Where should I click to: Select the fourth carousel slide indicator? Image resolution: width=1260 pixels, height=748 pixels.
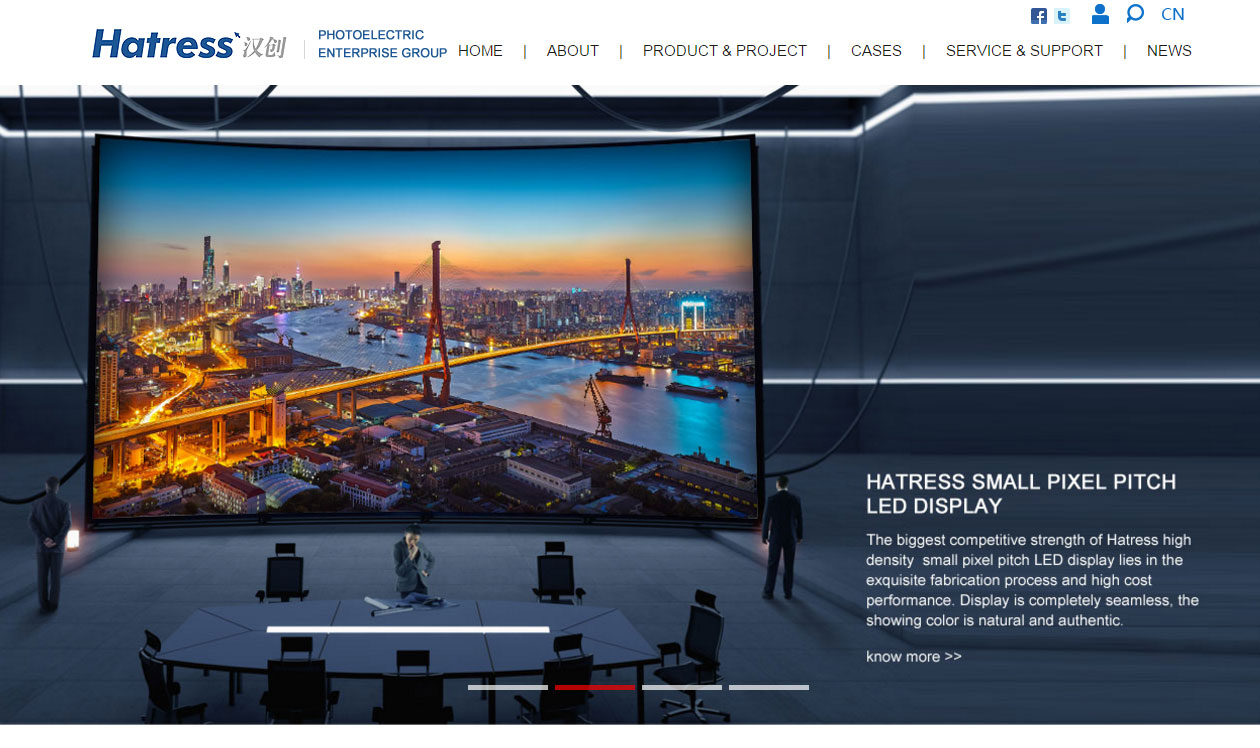(769, 688)
